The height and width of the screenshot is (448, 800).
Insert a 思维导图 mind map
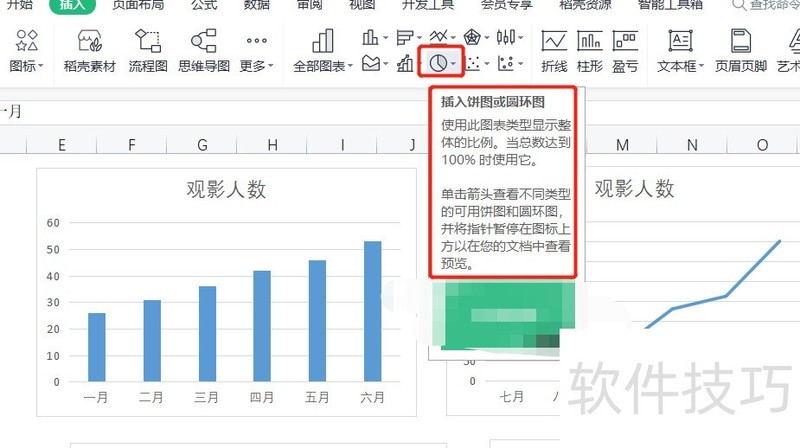point(204,51)
